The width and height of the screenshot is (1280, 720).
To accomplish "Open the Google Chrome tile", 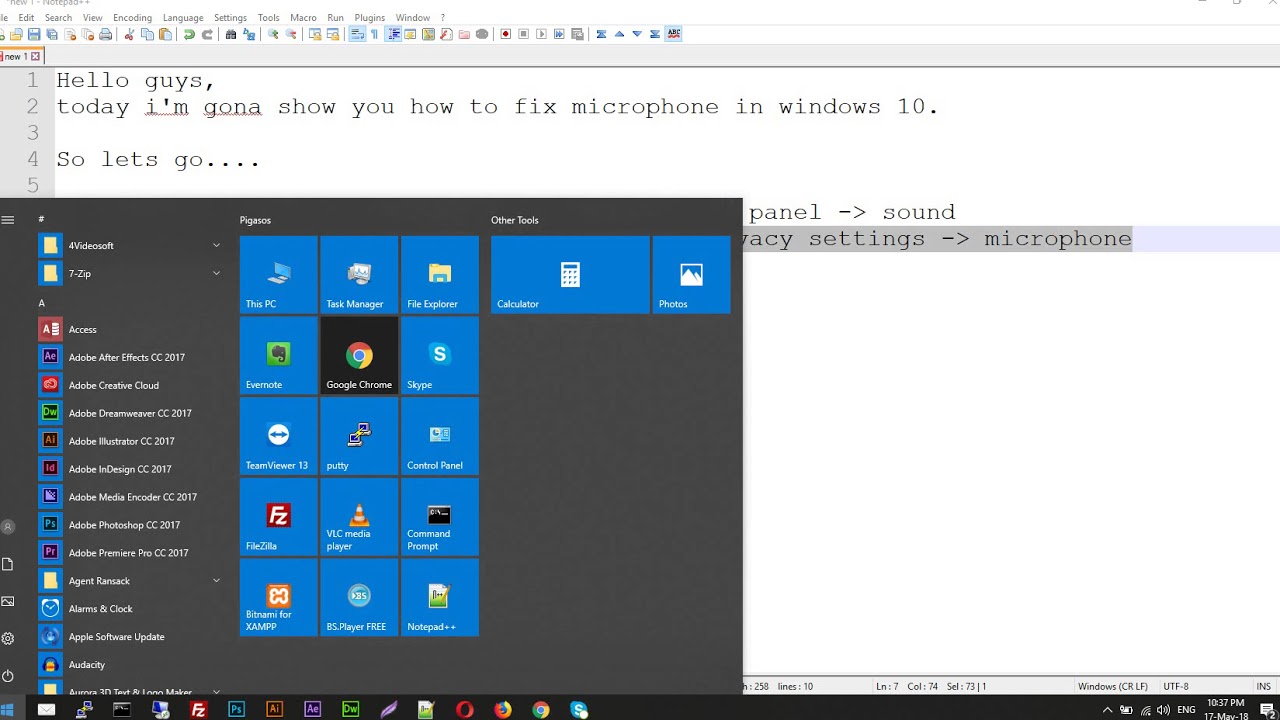I will (359, 355).
